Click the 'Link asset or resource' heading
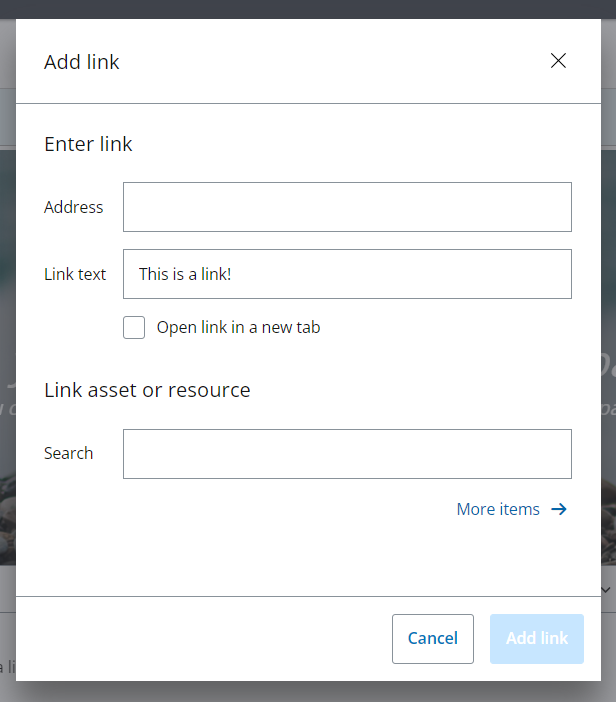 147,390
